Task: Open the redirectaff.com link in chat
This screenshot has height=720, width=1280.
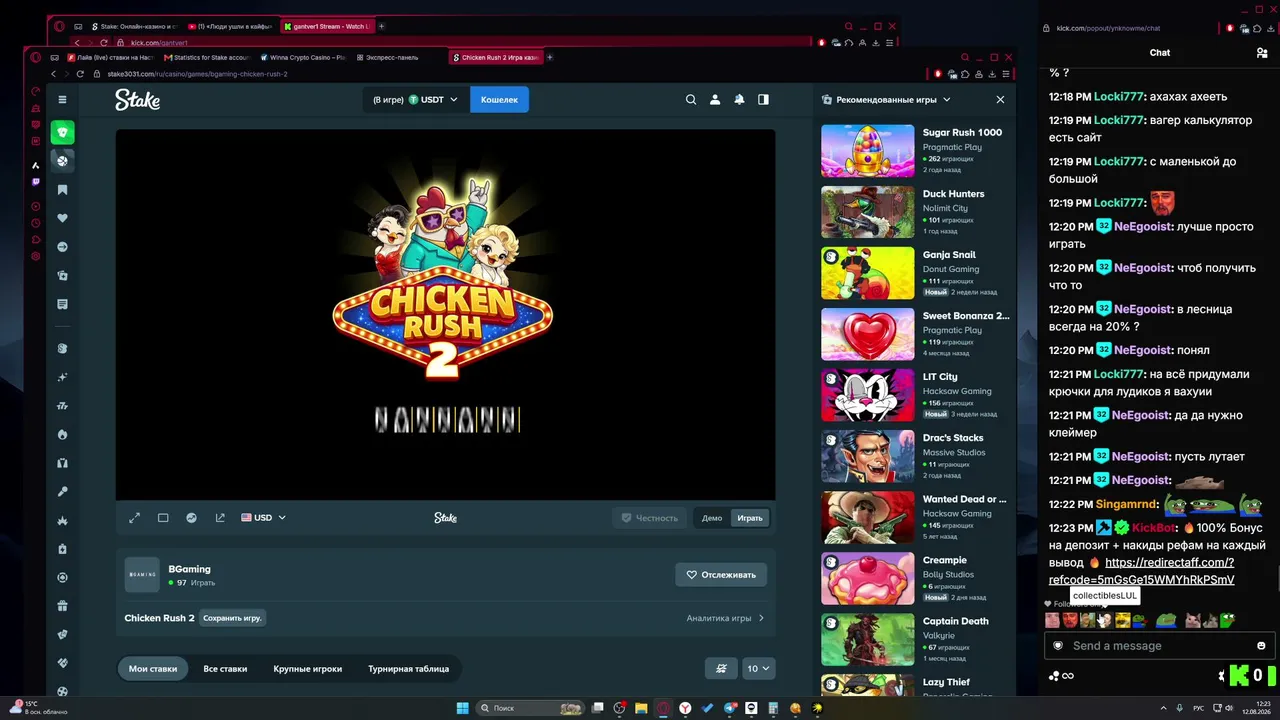Action: 1141,571
